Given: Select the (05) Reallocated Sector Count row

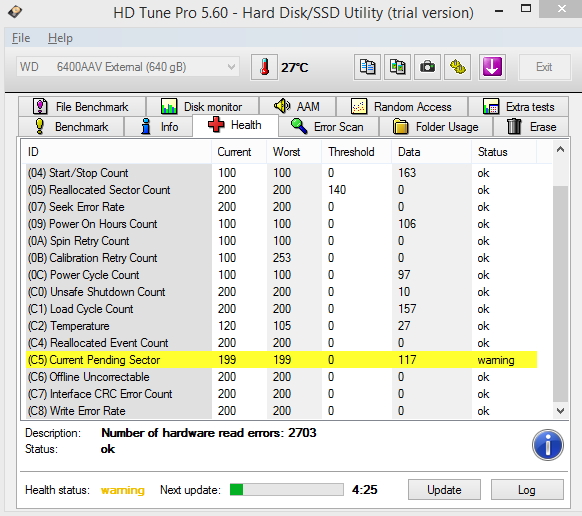Looking at the screenshot, I should [281, 190].
